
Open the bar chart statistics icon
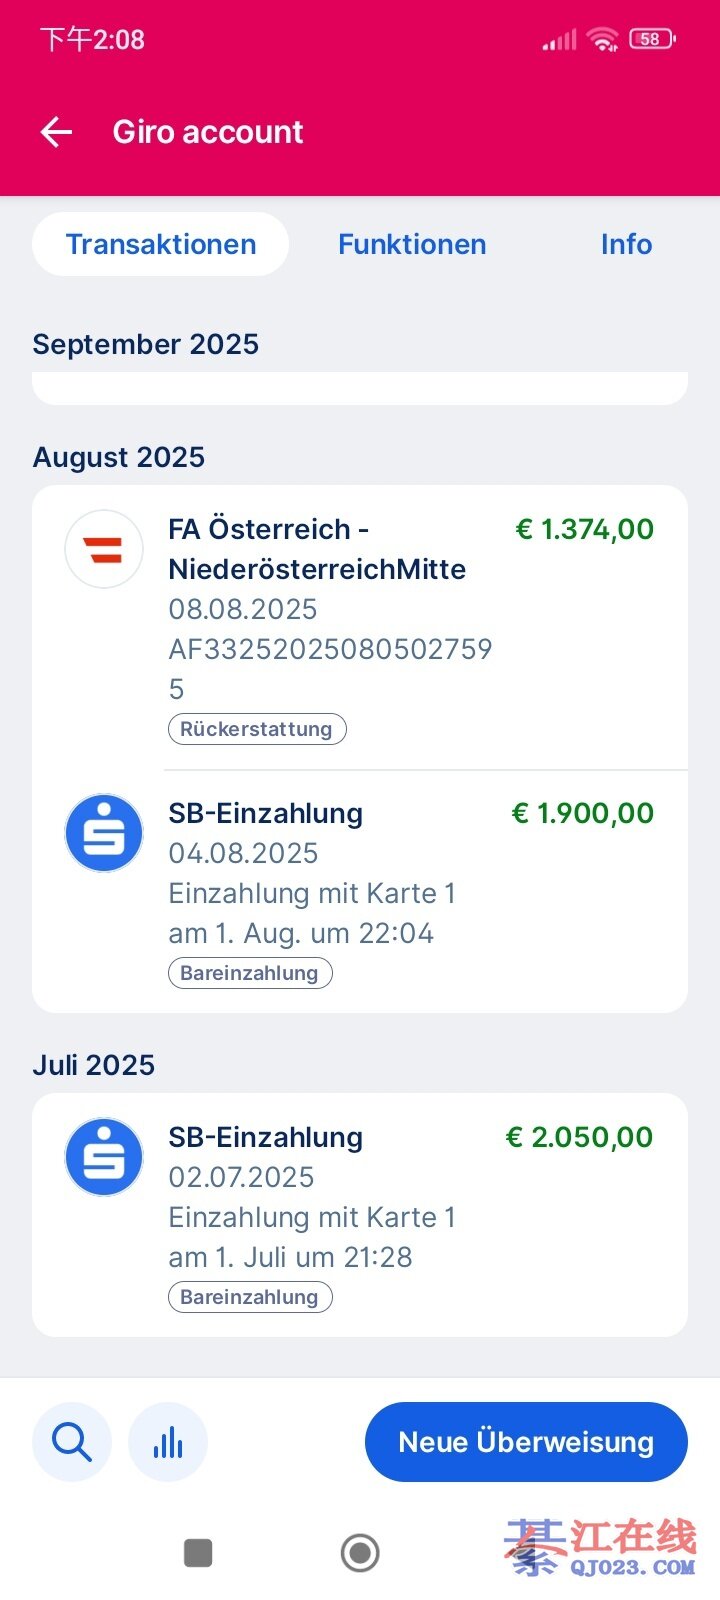168,1442
